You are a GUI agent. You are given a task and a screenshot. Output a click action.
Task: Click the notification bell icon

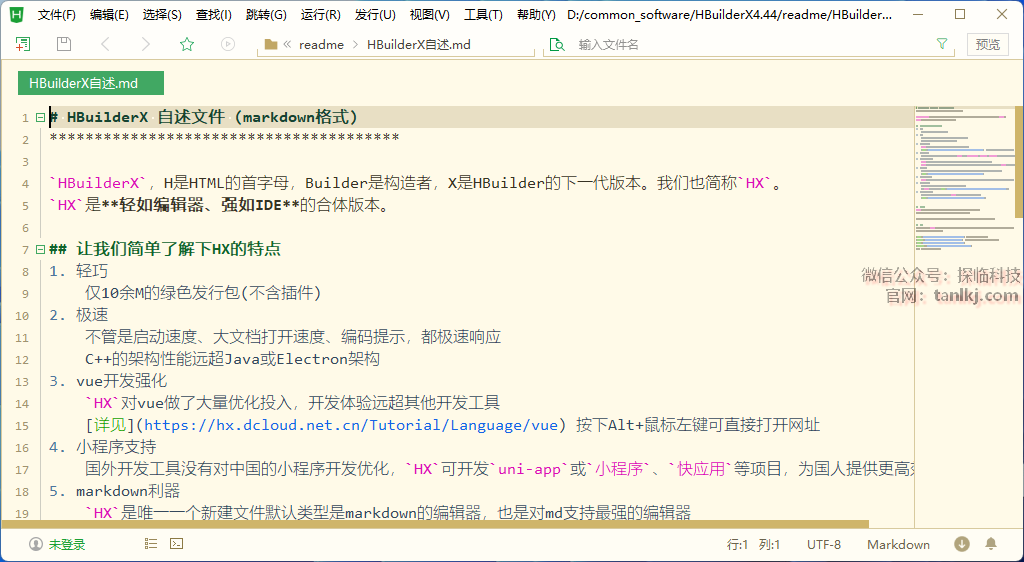(991, 544)
